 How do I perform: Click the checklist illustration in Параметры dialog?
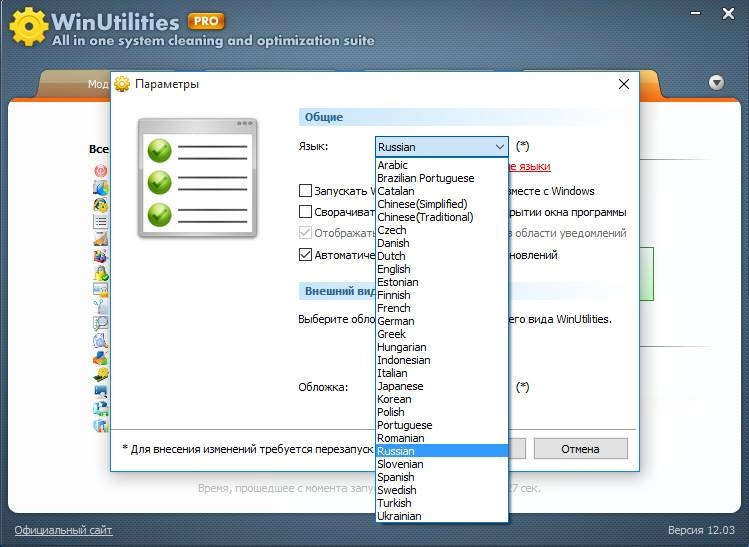click(197, 178)
